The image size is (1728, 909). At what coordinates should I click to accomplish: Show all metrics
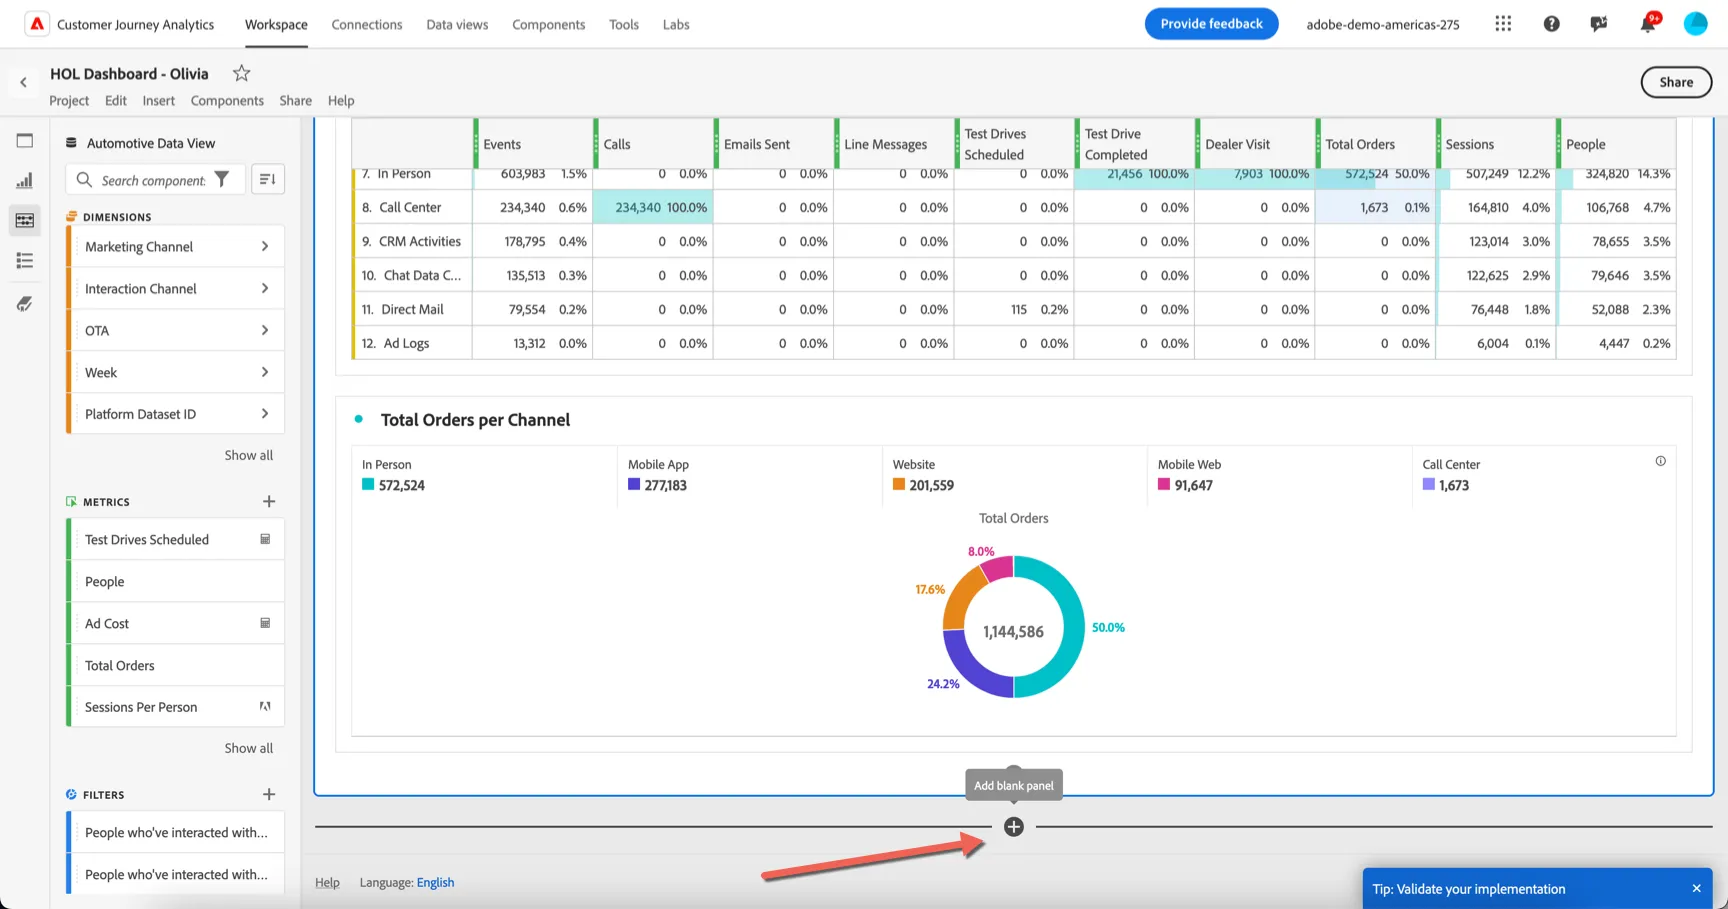(x=248, y=748)
